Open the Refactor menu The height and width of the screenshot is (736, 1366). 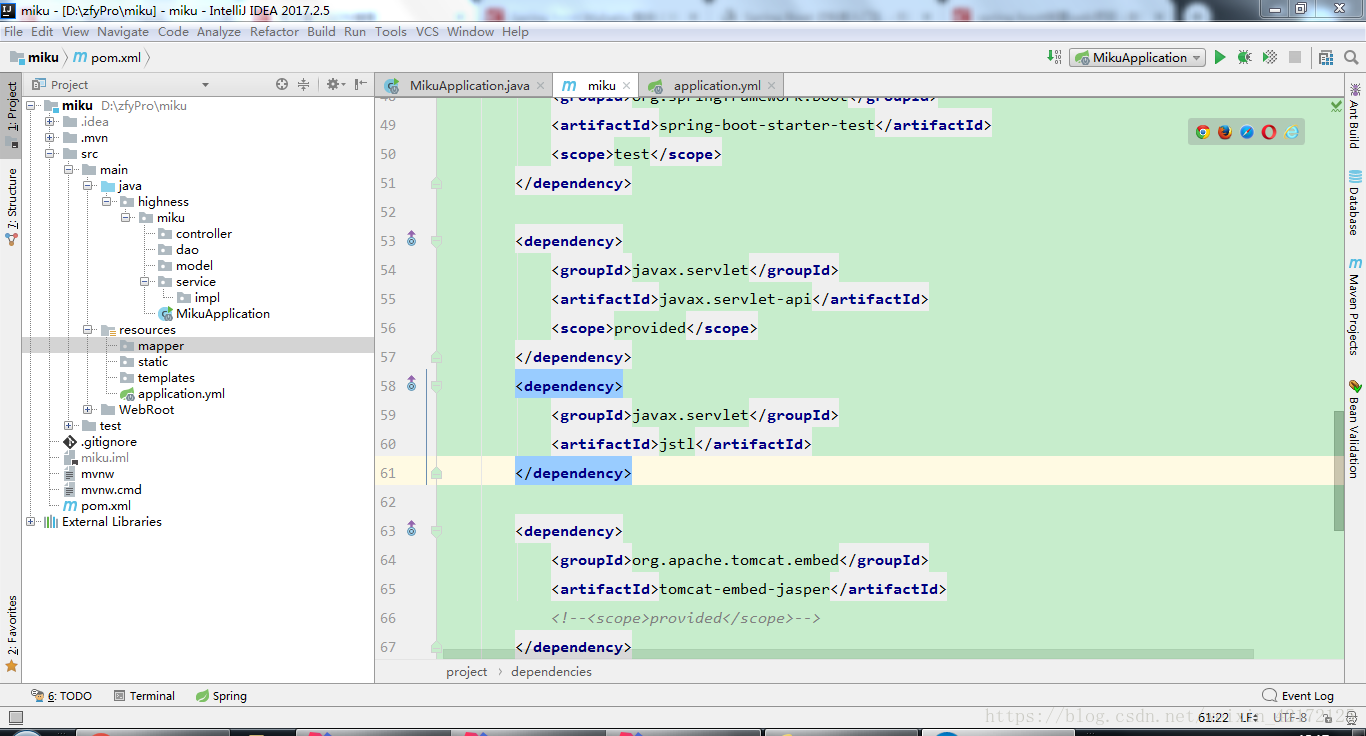point(274,32)
